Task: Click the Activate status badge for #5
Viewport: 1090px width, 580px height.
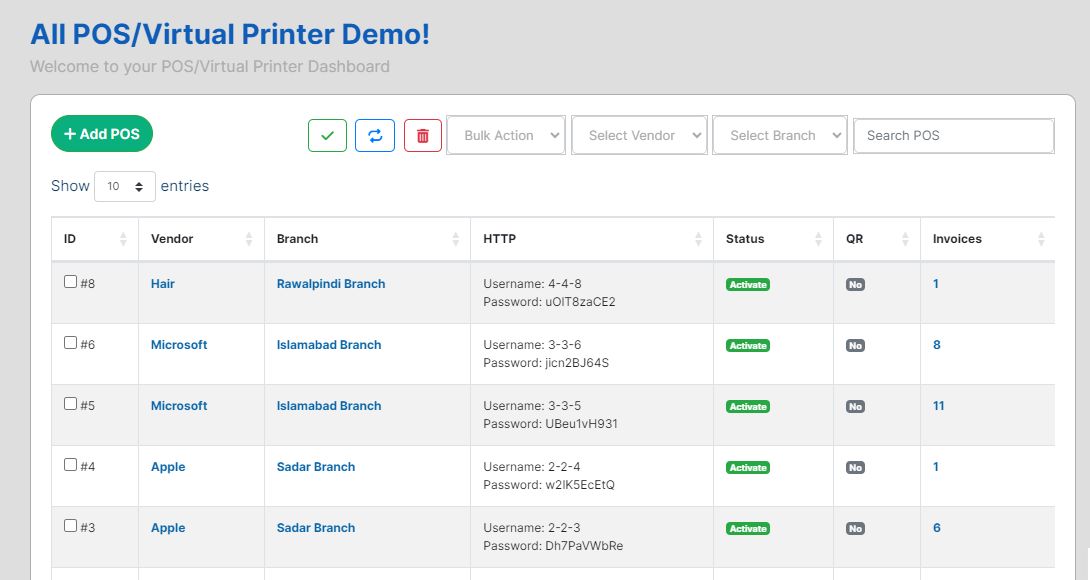Action: (748, 407)
